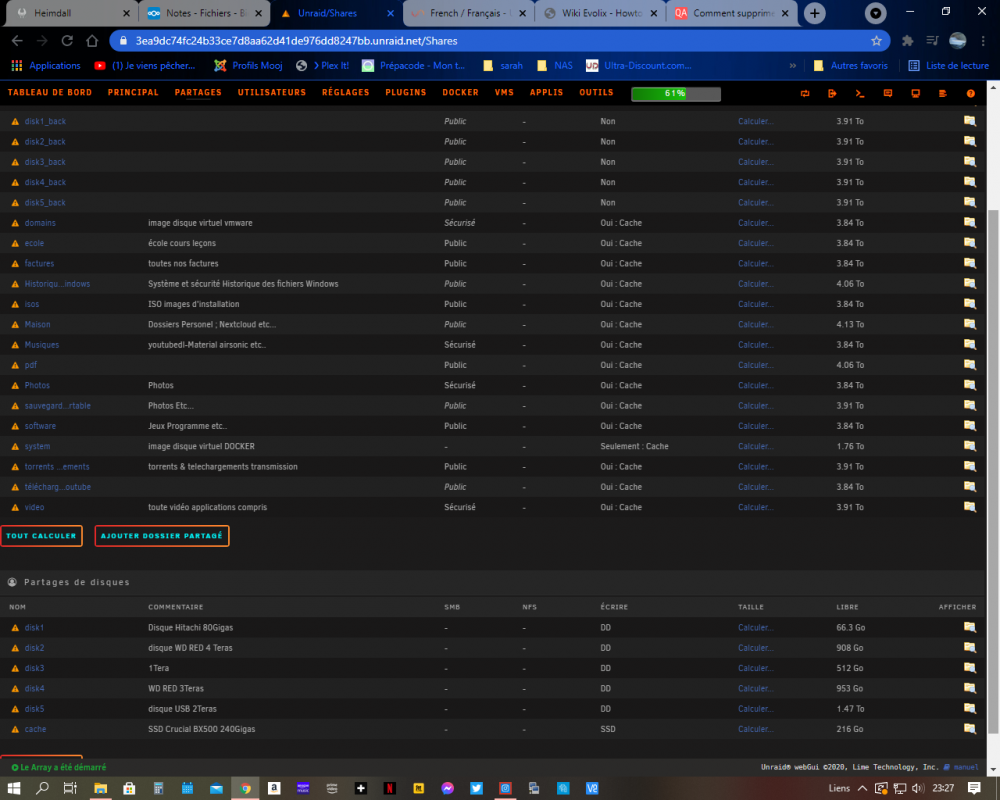Open the Messenger app in the taskbar
1000x800 pixels.
(447, 789)
